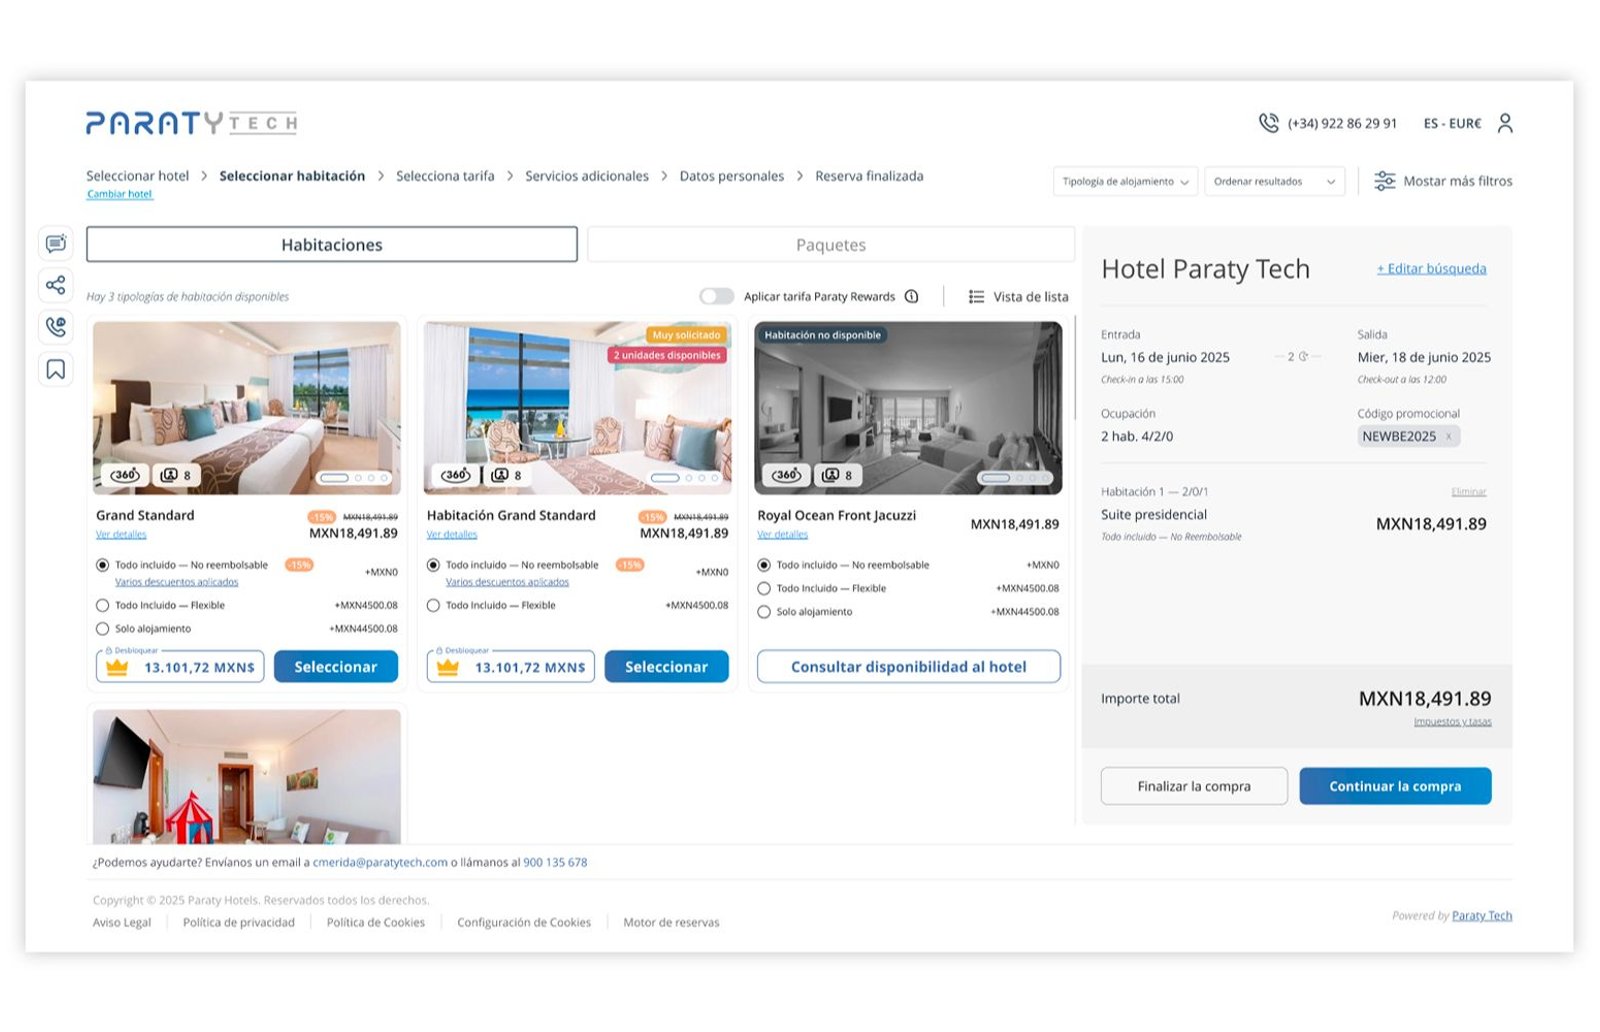Viewport: 1600px width, 1032px height.
Task: Click Impuestos y tasas link
Action: [x=1452, y=722]
